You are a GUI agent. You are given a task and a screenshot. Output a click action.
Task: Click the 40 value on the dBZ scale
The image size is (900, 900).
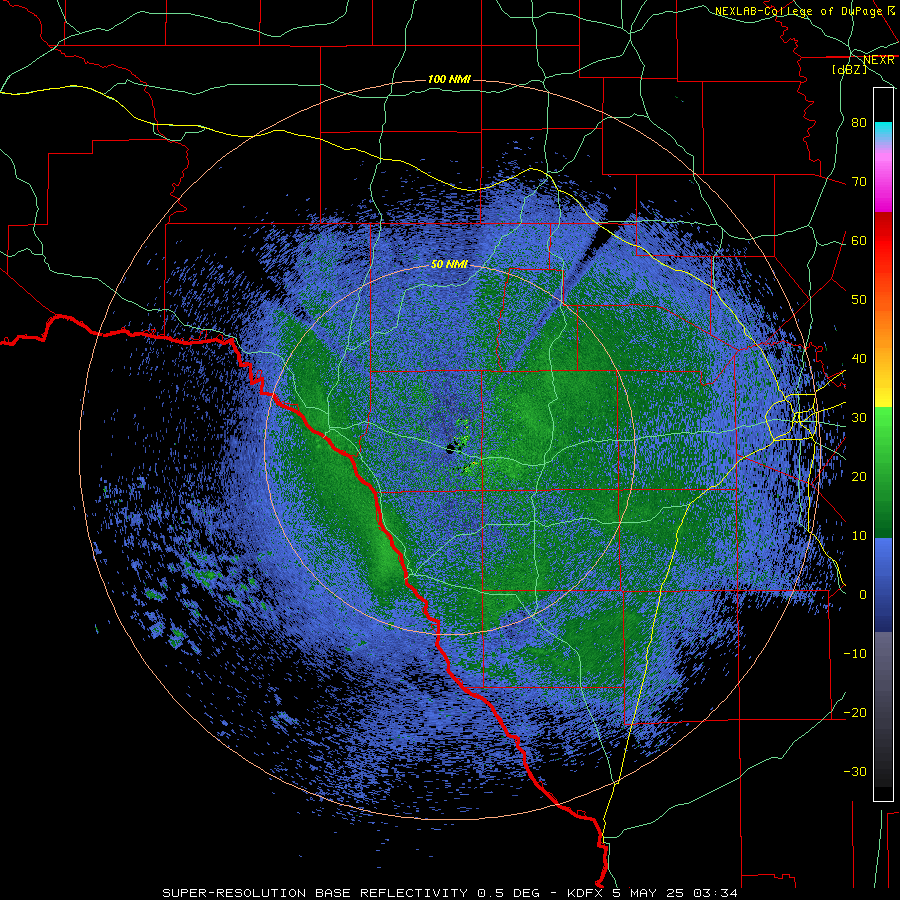pyautogui.click(x=859, y=359)
